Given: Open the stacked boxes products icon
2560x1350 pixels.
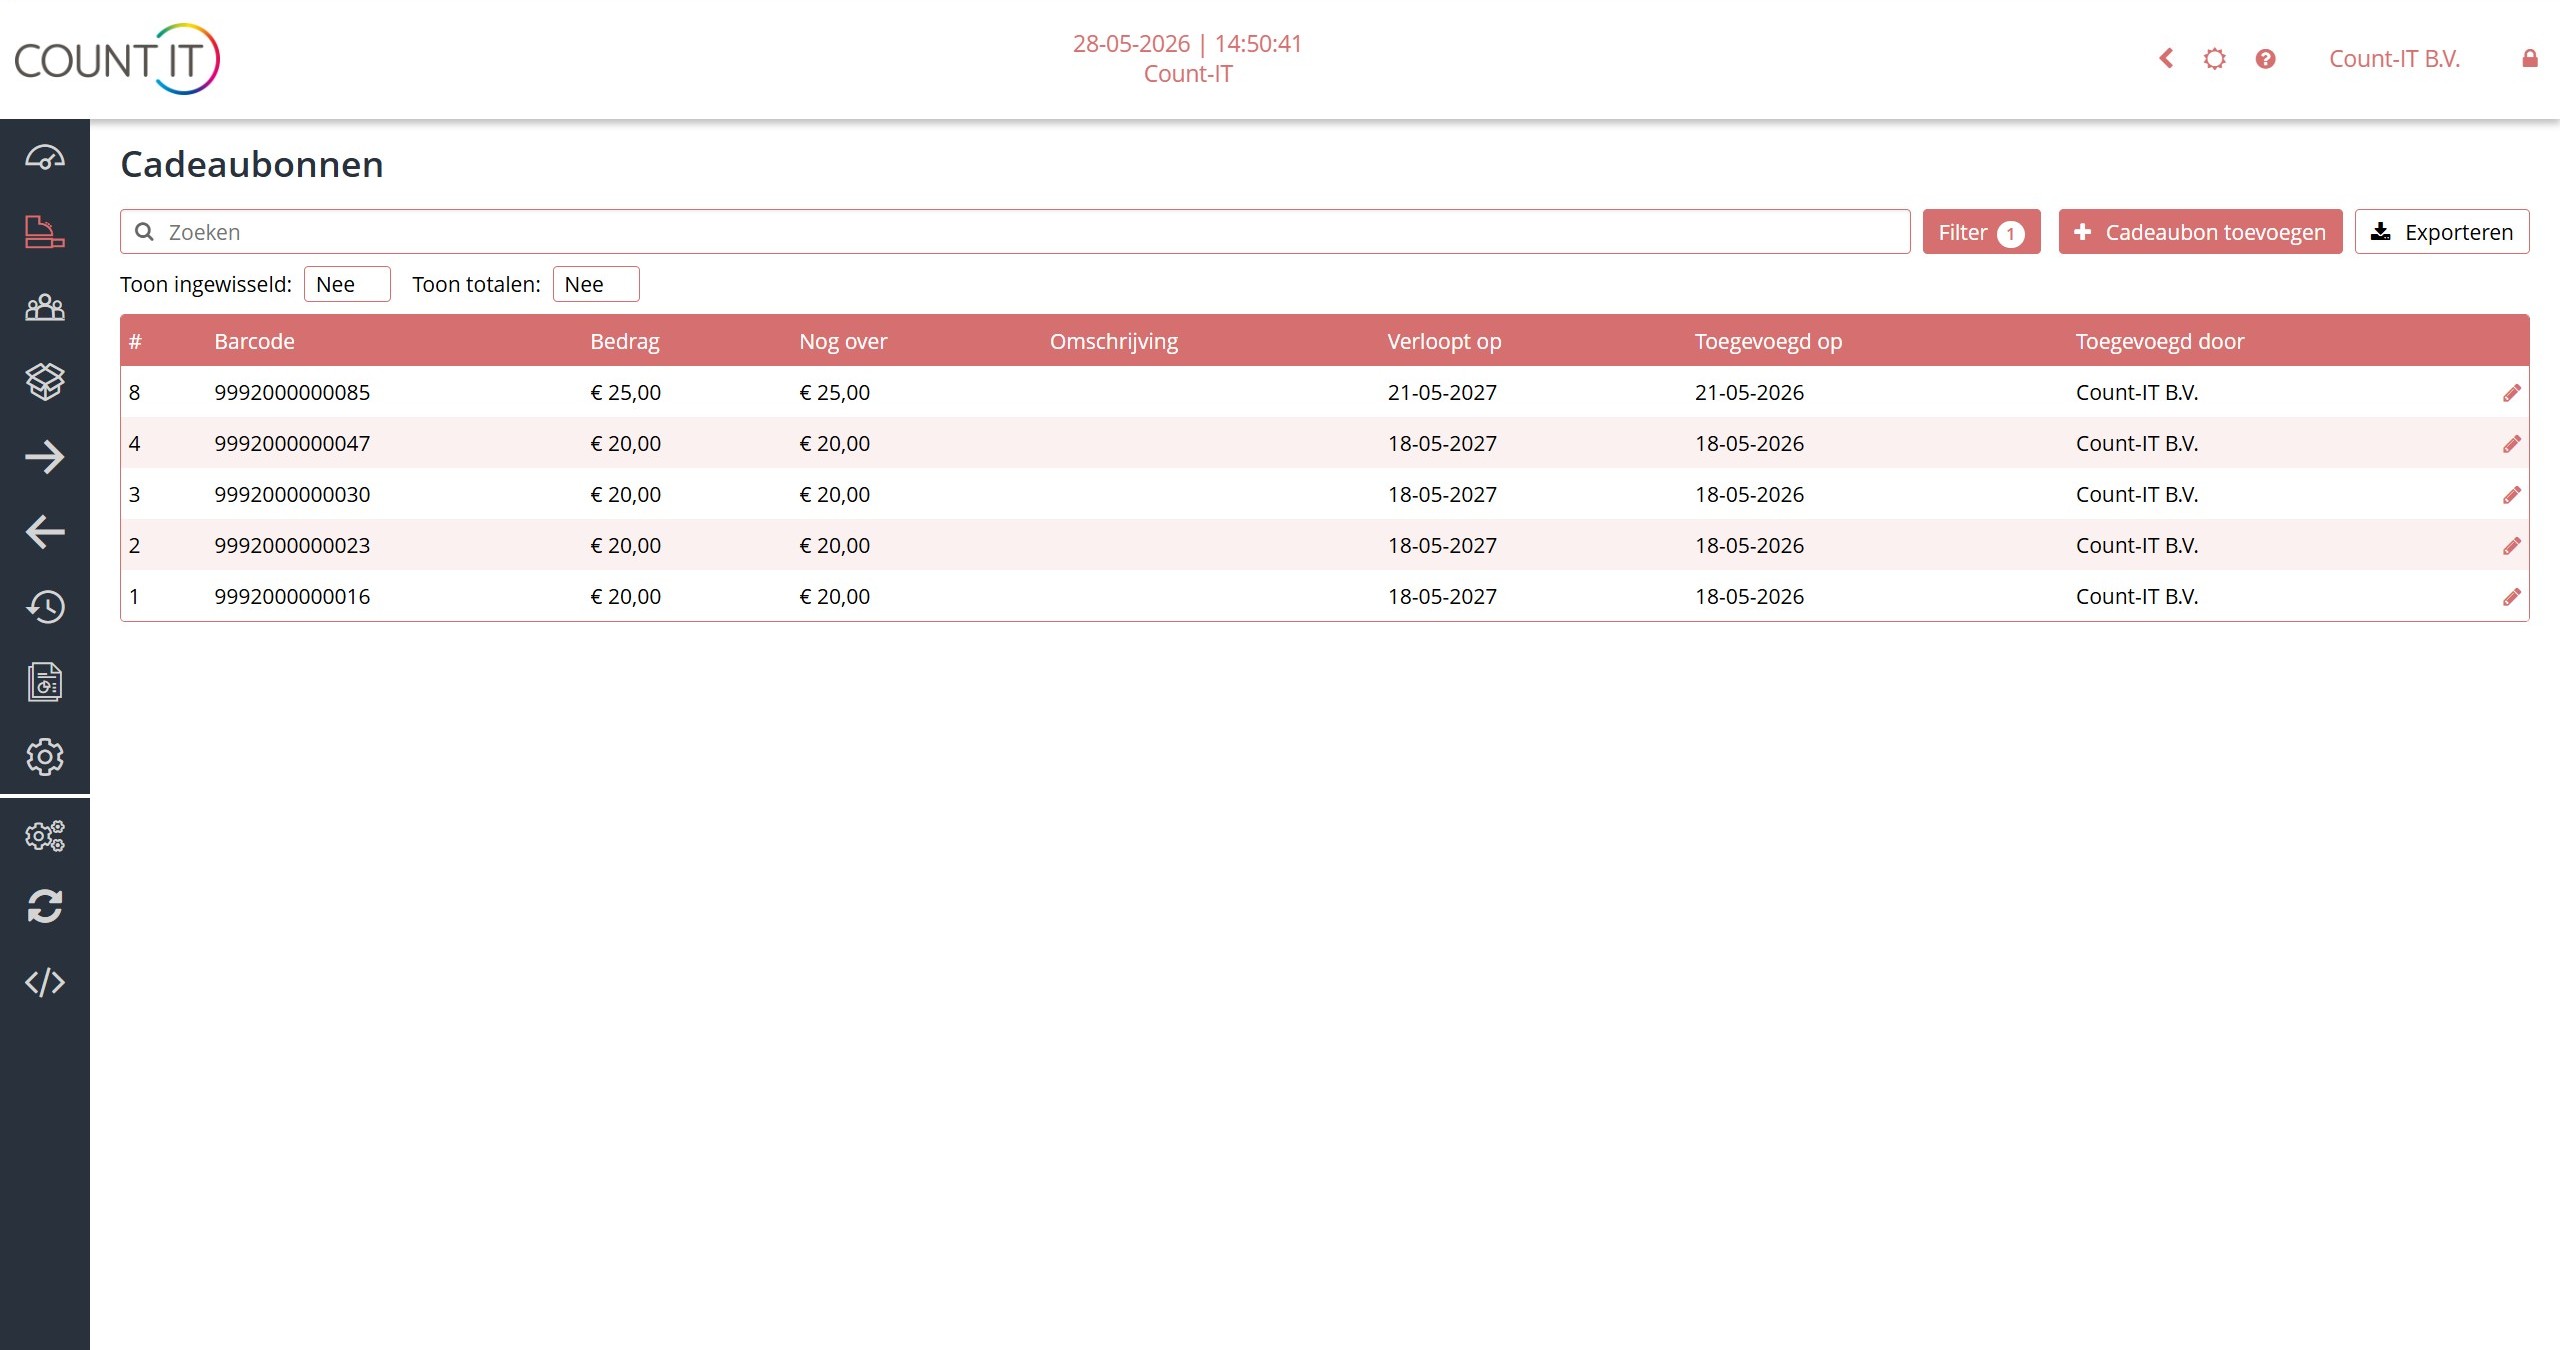Looking at the screenshot, I should 45,381.
